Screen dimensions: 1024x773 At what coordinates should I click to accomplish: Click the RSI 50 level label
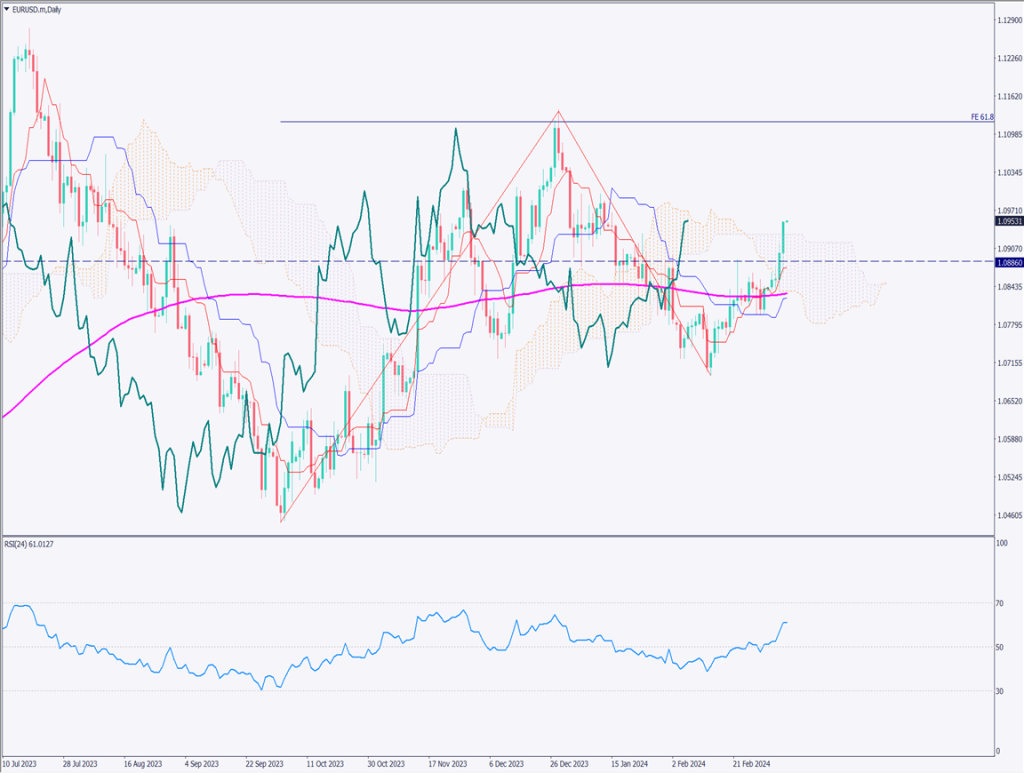[x=1000, y=647]
